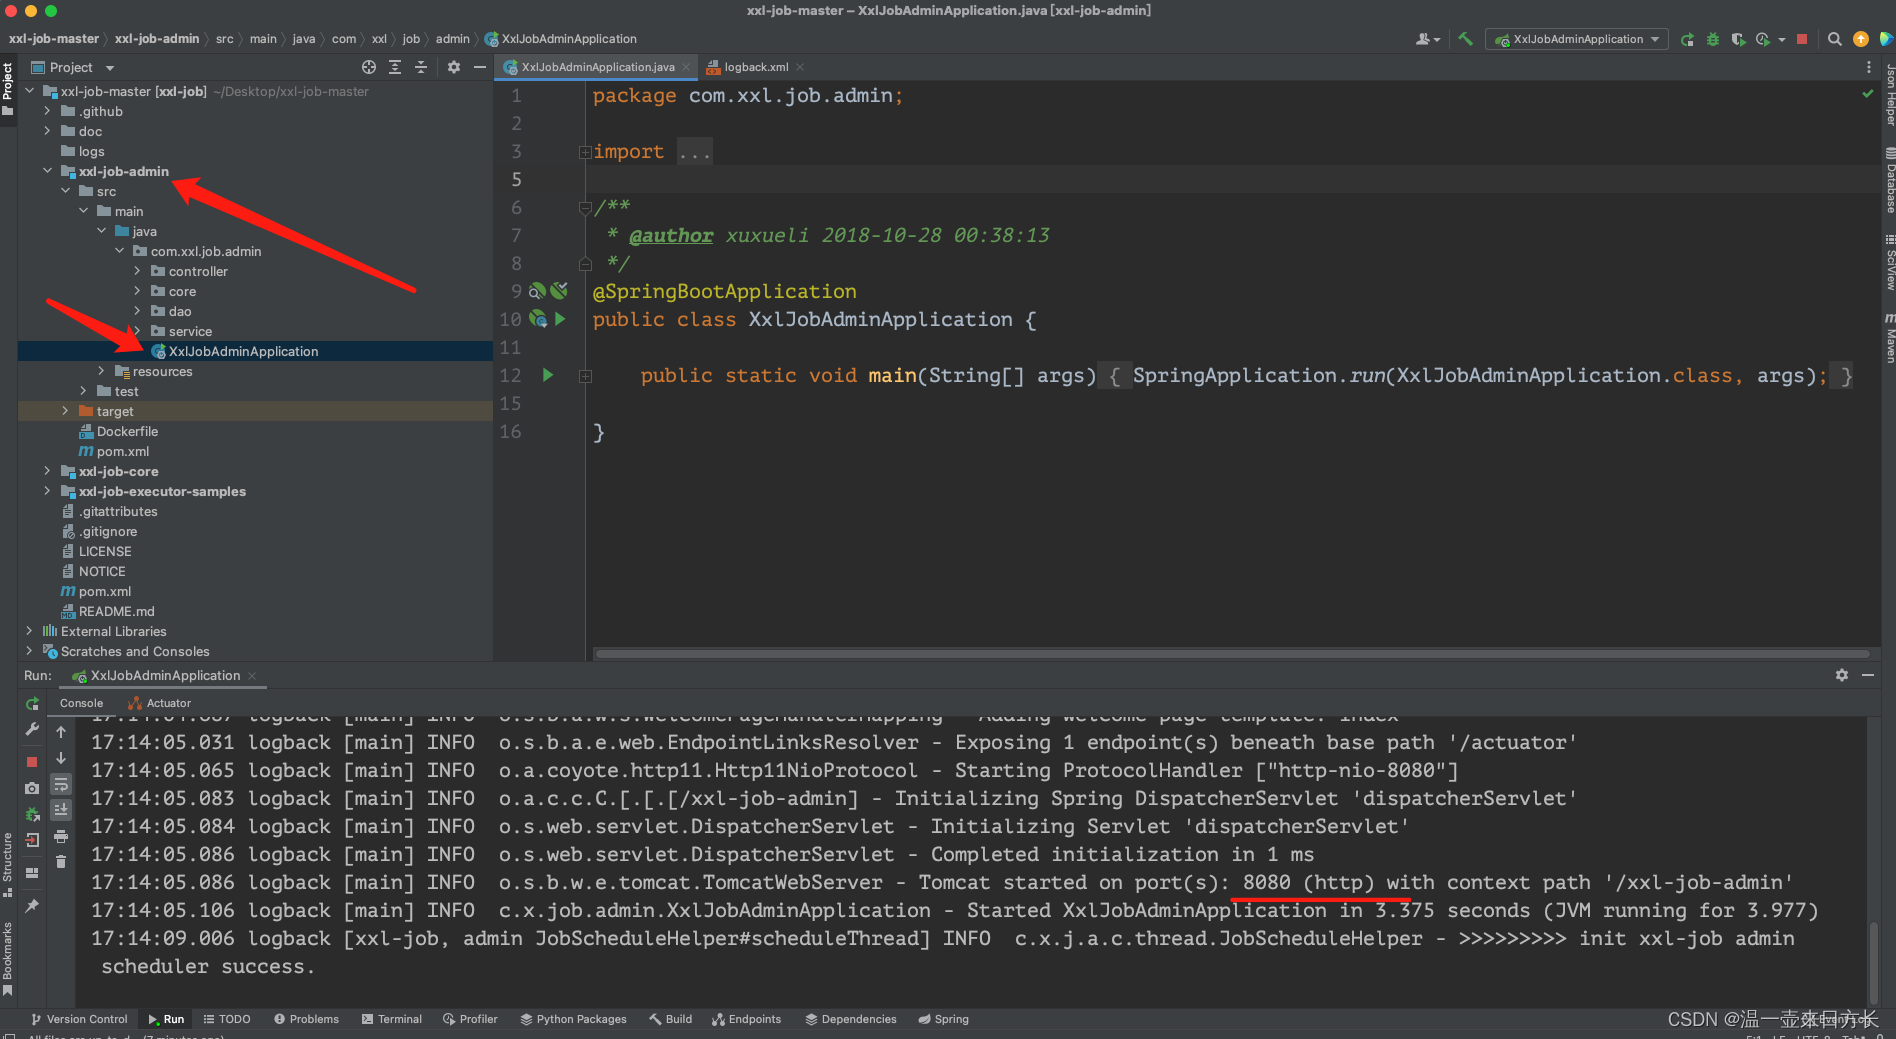Switch to the Console tab
The height and width of the screenshot is (1039, 1896).
tap(81, 703)
